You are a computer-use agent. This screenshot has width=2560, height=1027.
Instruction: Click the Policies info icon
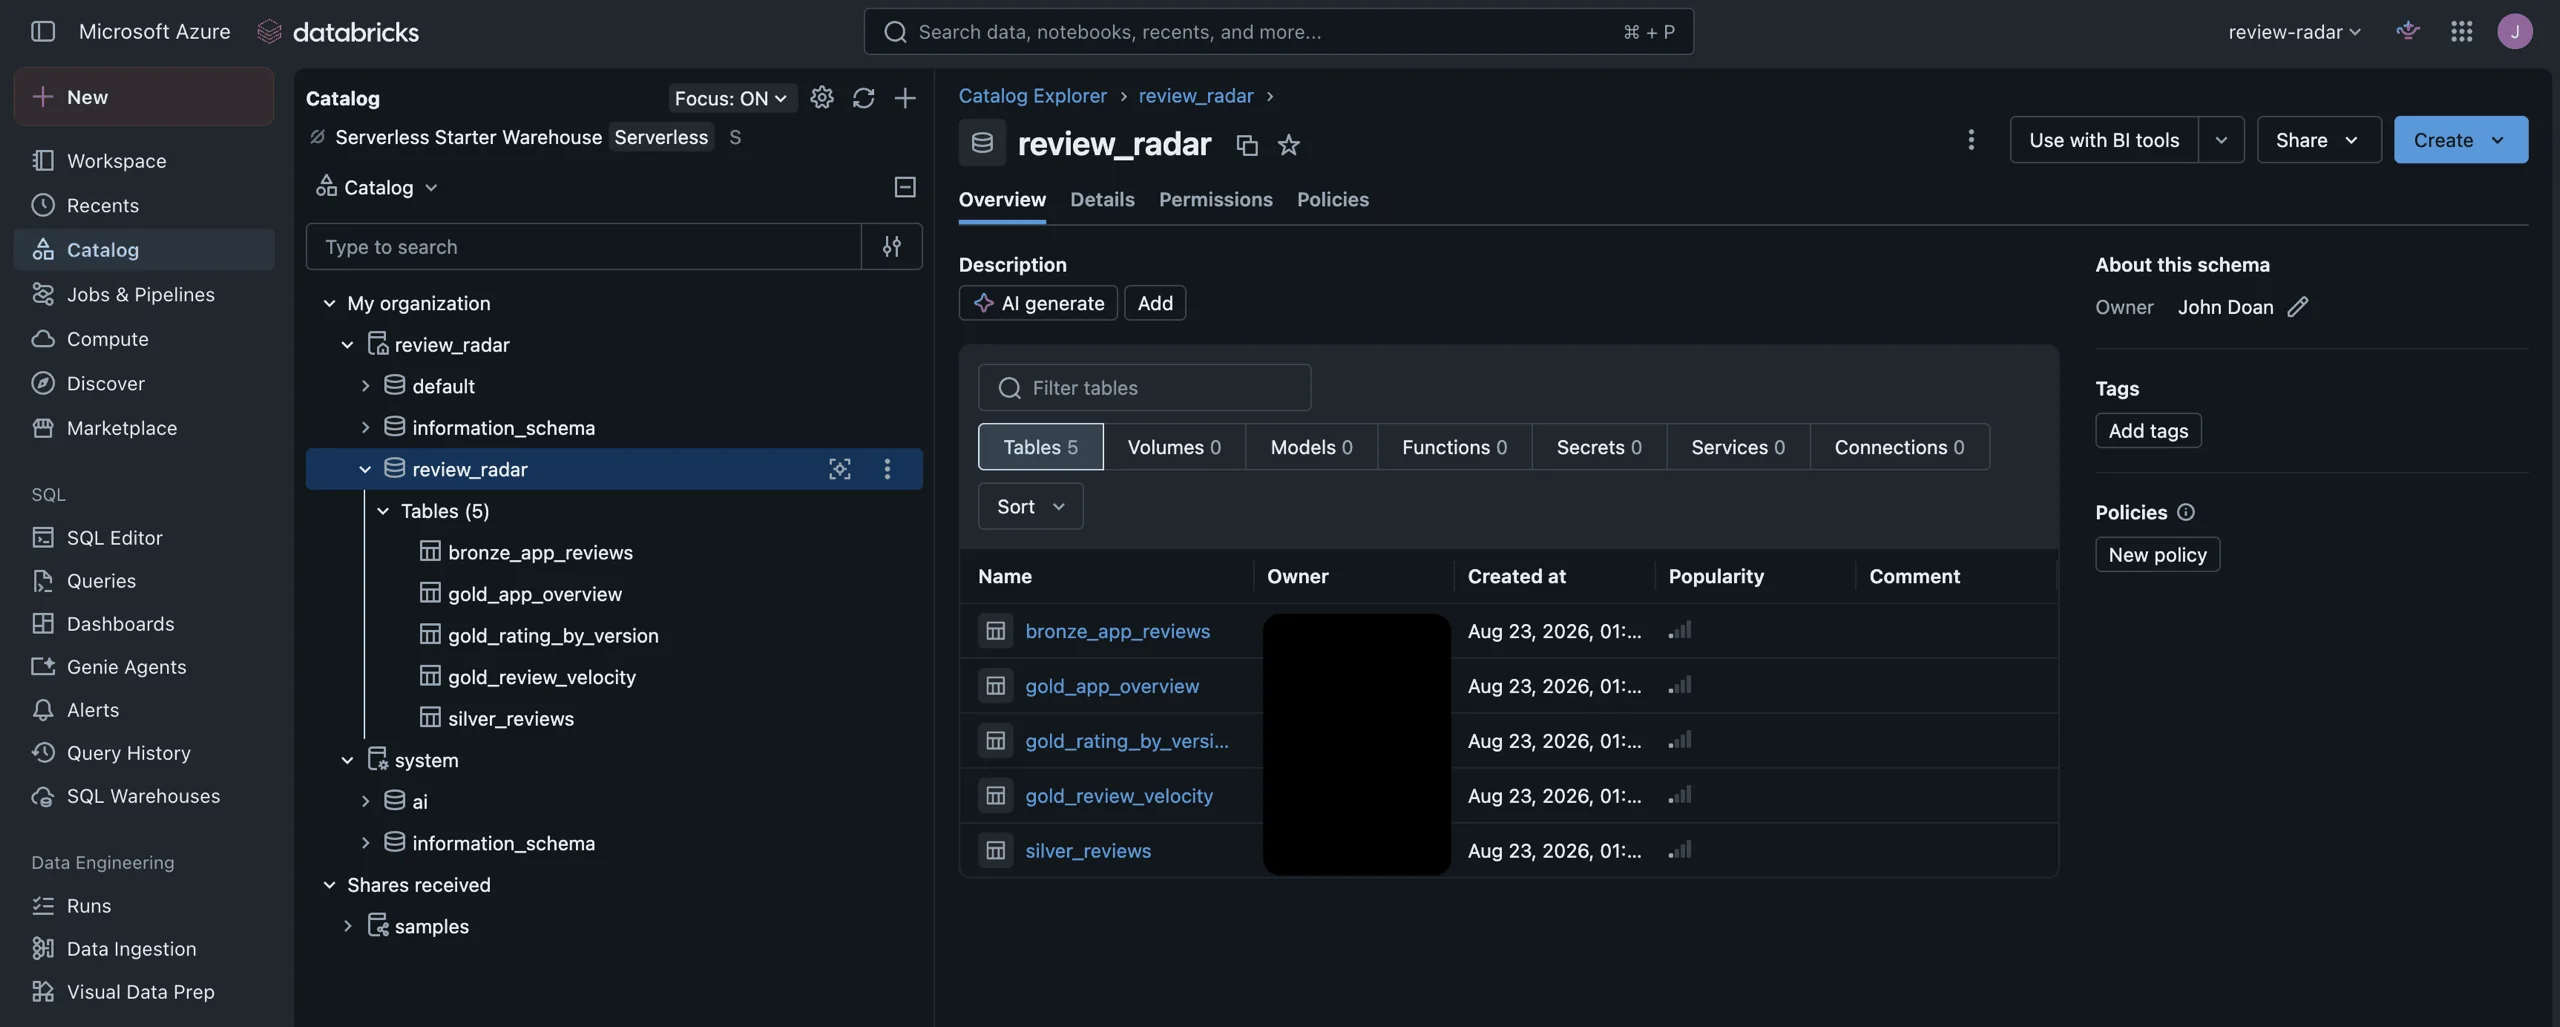point(2186,512)
